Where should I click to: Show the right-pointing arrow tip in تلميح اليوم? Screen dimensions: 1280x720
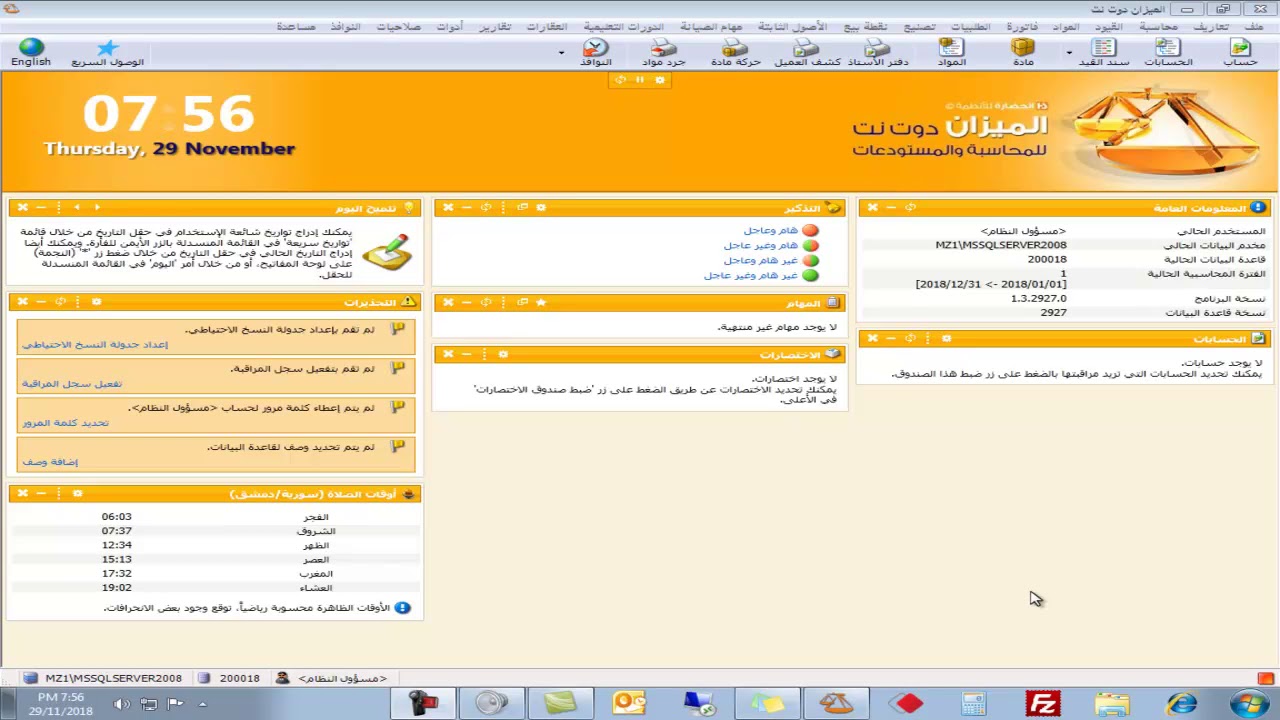(x=97, y=207)
